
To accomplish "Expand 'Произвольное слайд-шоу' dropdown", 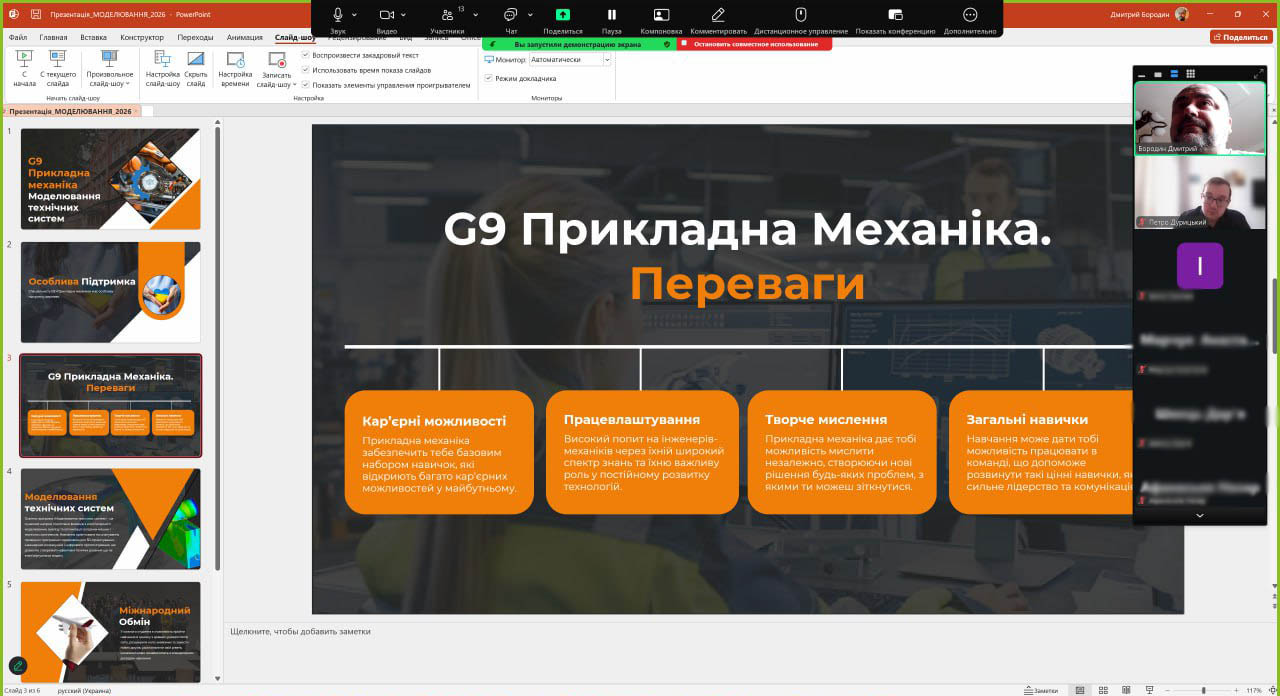I will tap(109, 70).
